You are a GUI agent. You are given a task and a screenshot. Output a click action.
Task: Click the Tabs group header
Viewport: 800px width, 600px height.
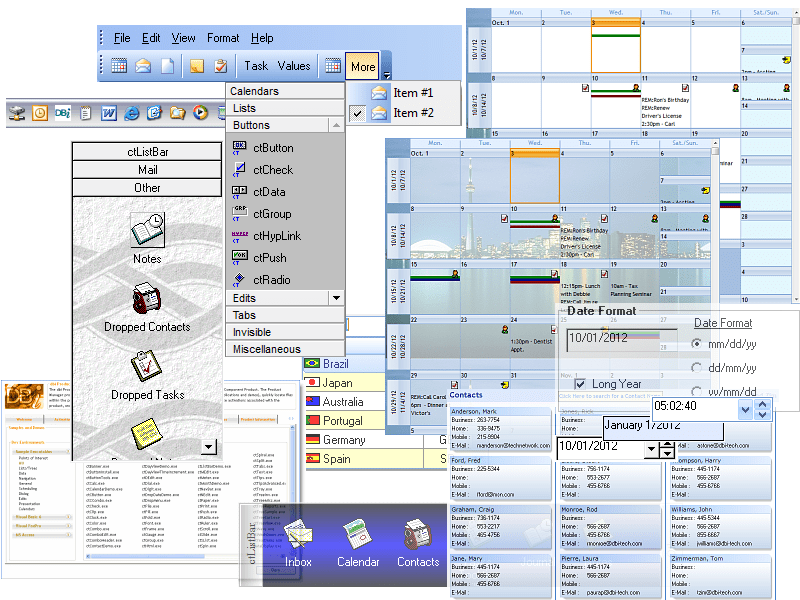coord(285,315)
